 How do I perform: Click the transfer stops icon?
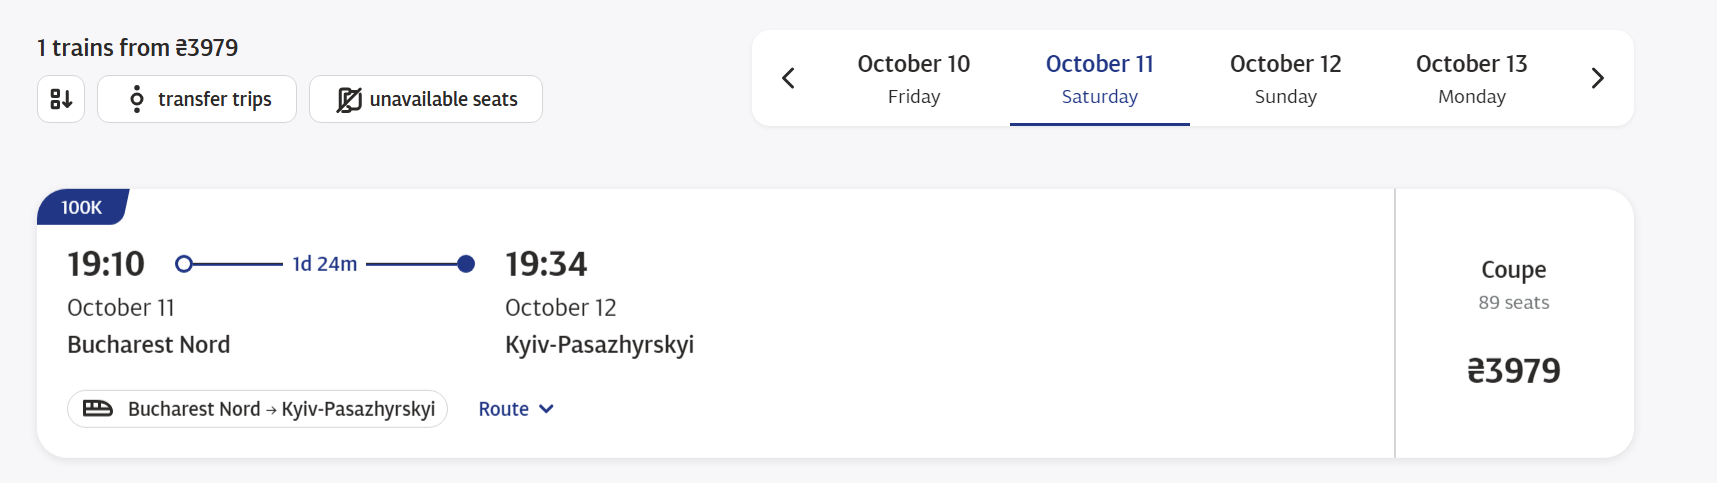(x=137, y=99)
